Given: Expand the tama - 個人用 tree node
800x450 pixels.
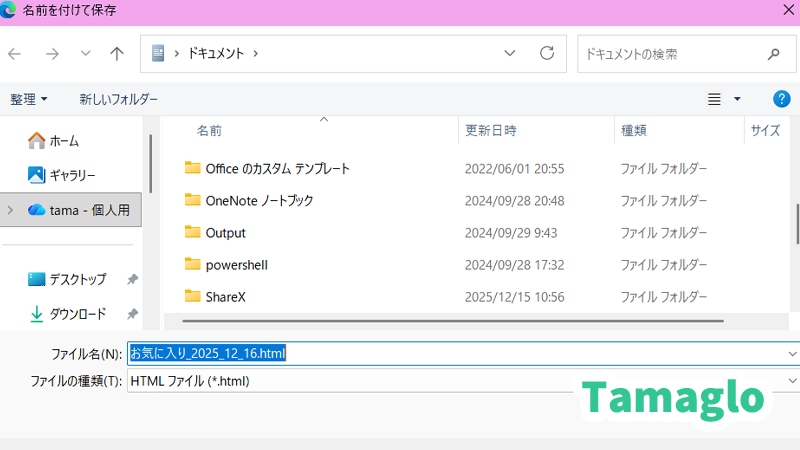Looking at the screenshot, I should [x=11, y=210].
